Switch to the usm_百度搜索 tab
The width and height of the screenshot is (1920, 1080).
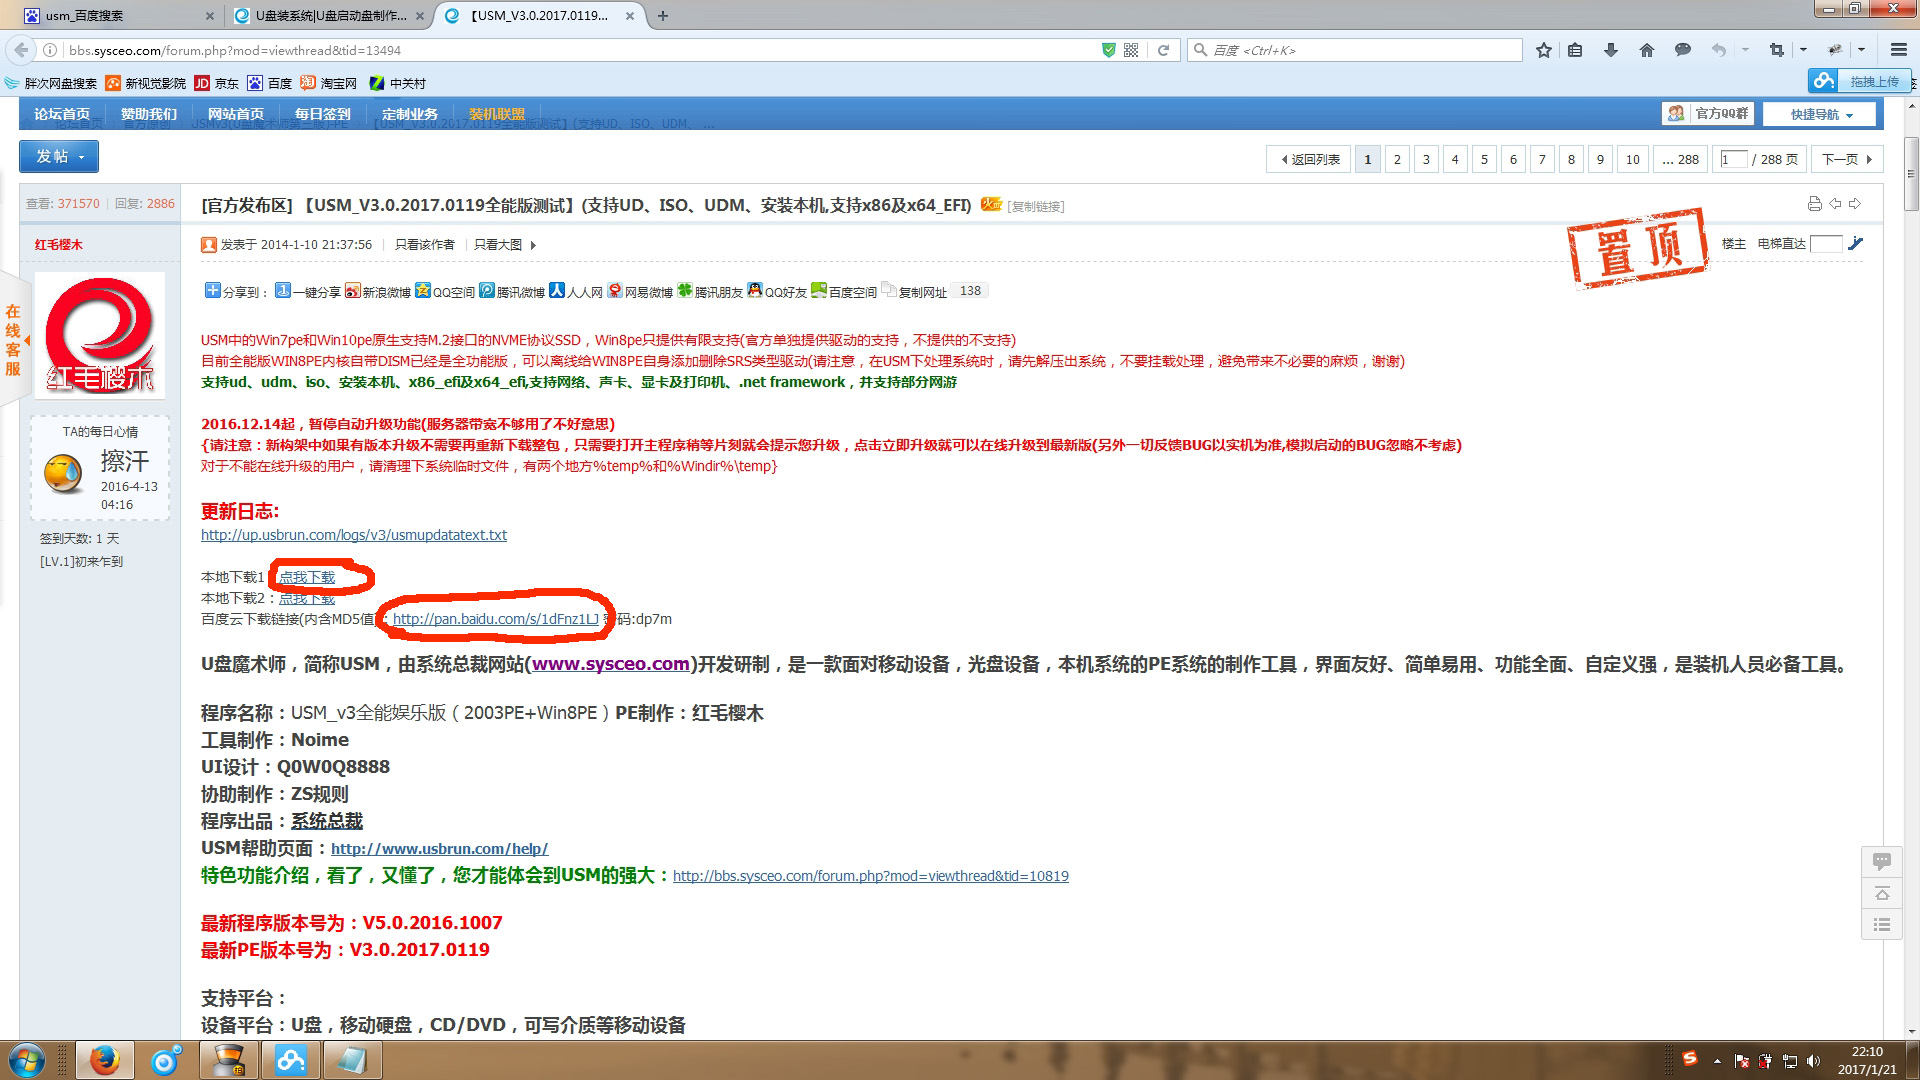(100, 15)
